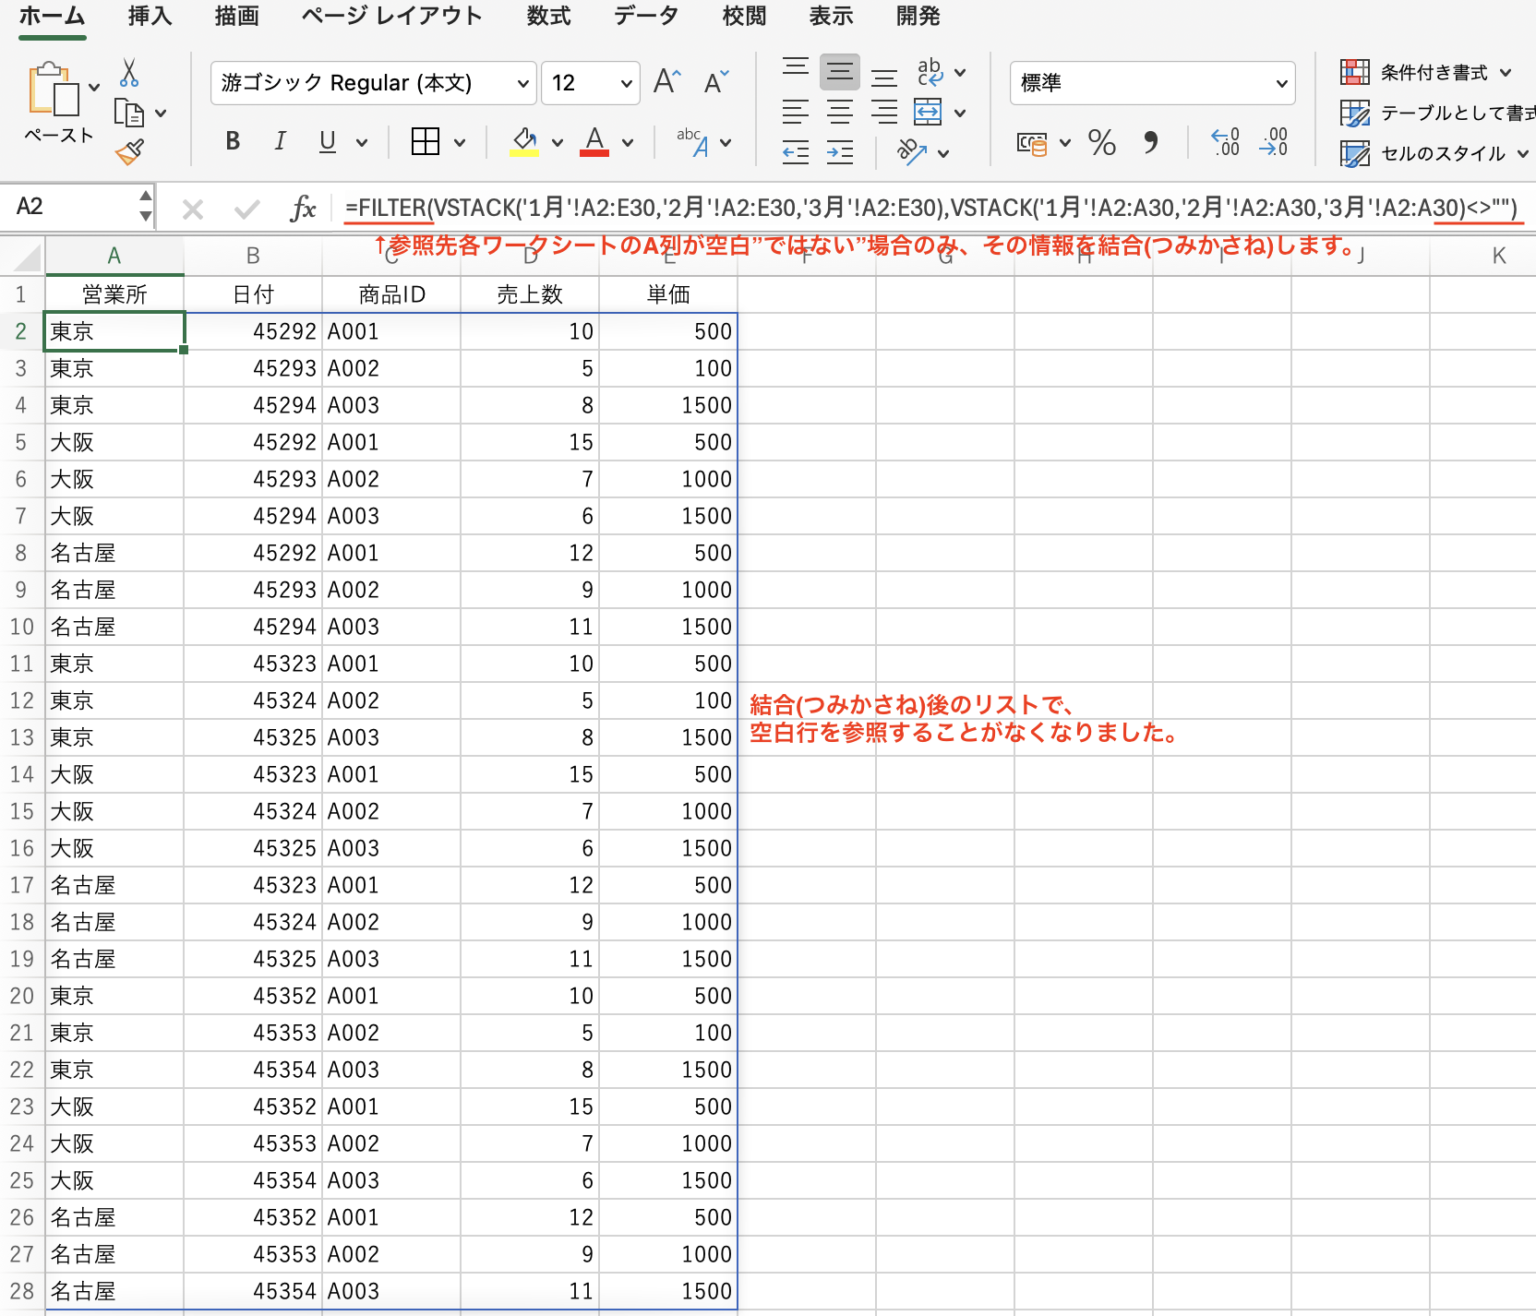Click the formula bar text

931,208
